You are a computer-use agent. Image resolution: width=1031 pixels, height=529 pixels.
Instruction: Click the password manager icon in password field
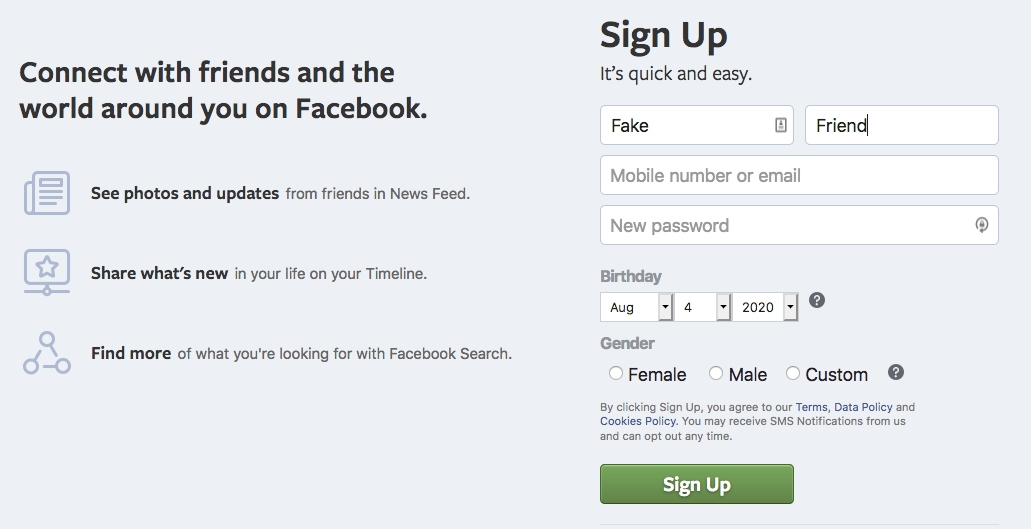coord(982,225)
